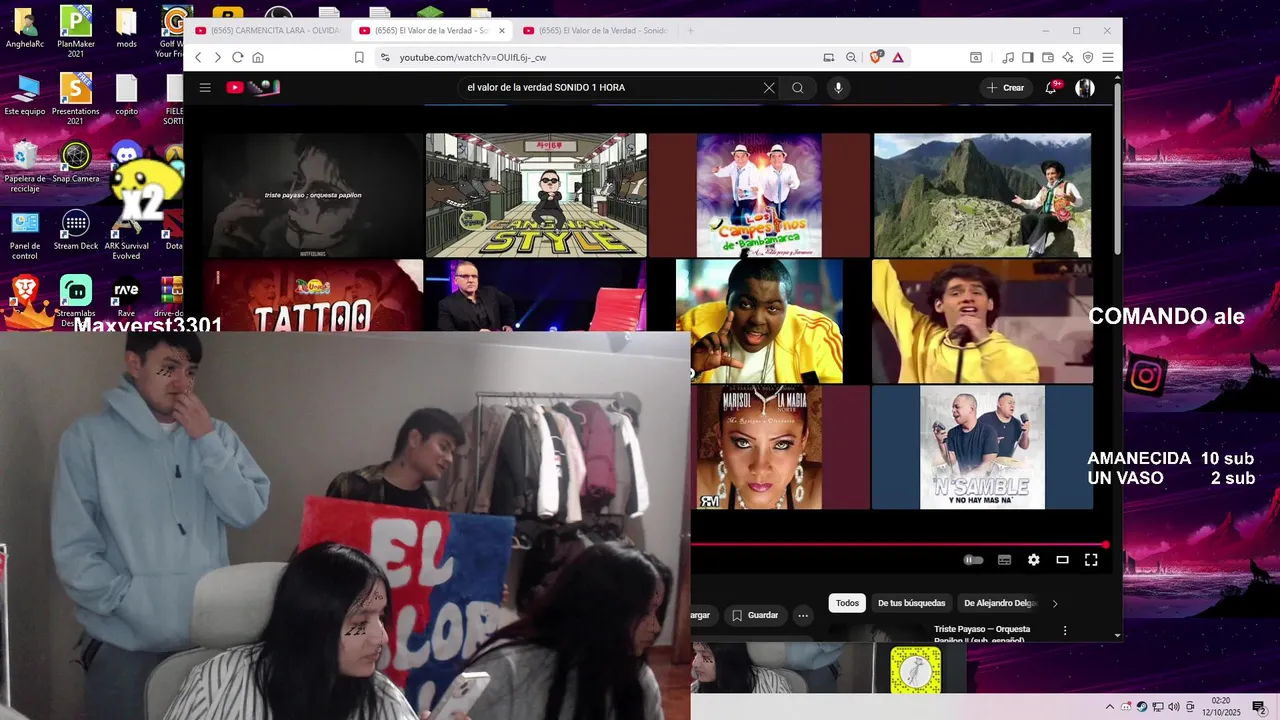Open the taskbar clock showing 02:20
The height and width of the screenshot is (720, 1280).
[x=1221, y=707]
